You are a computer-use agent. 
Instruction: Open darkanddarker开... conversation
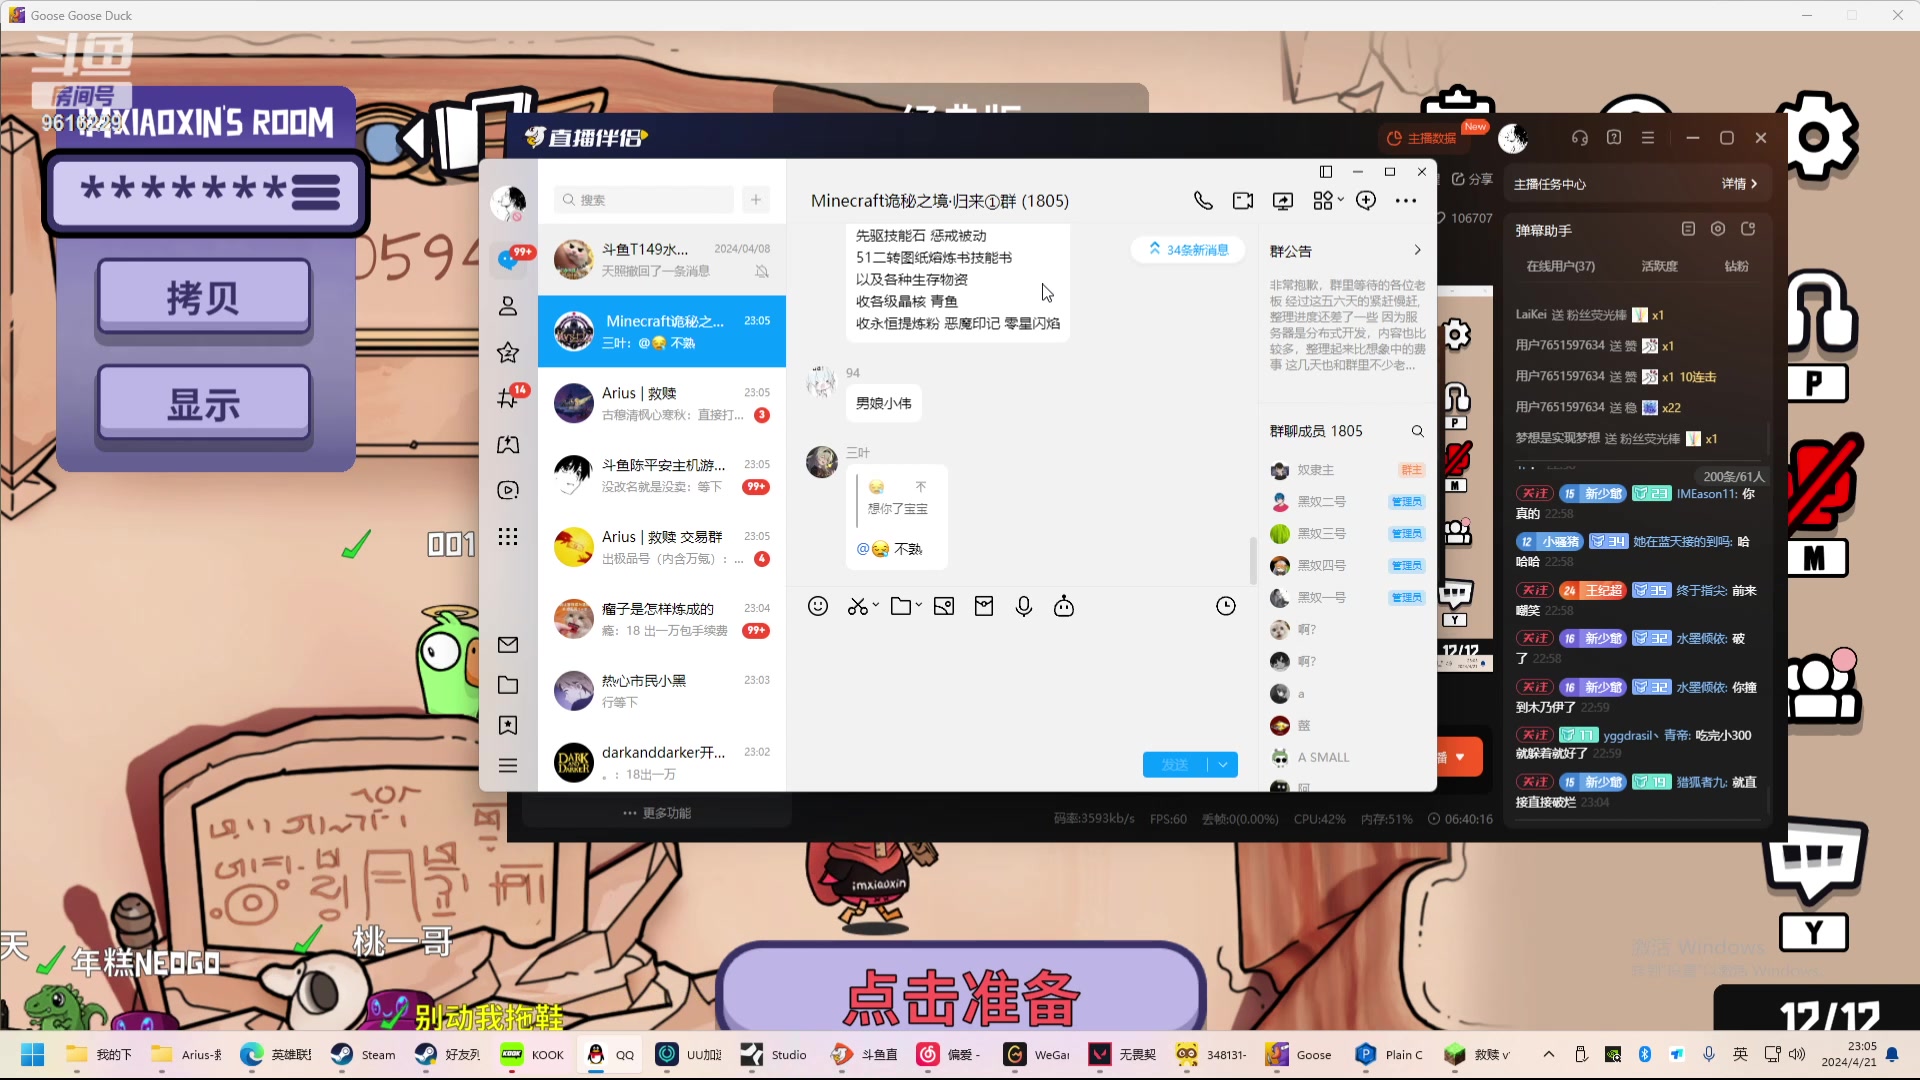pyautogui.click(x=662, y=762)
